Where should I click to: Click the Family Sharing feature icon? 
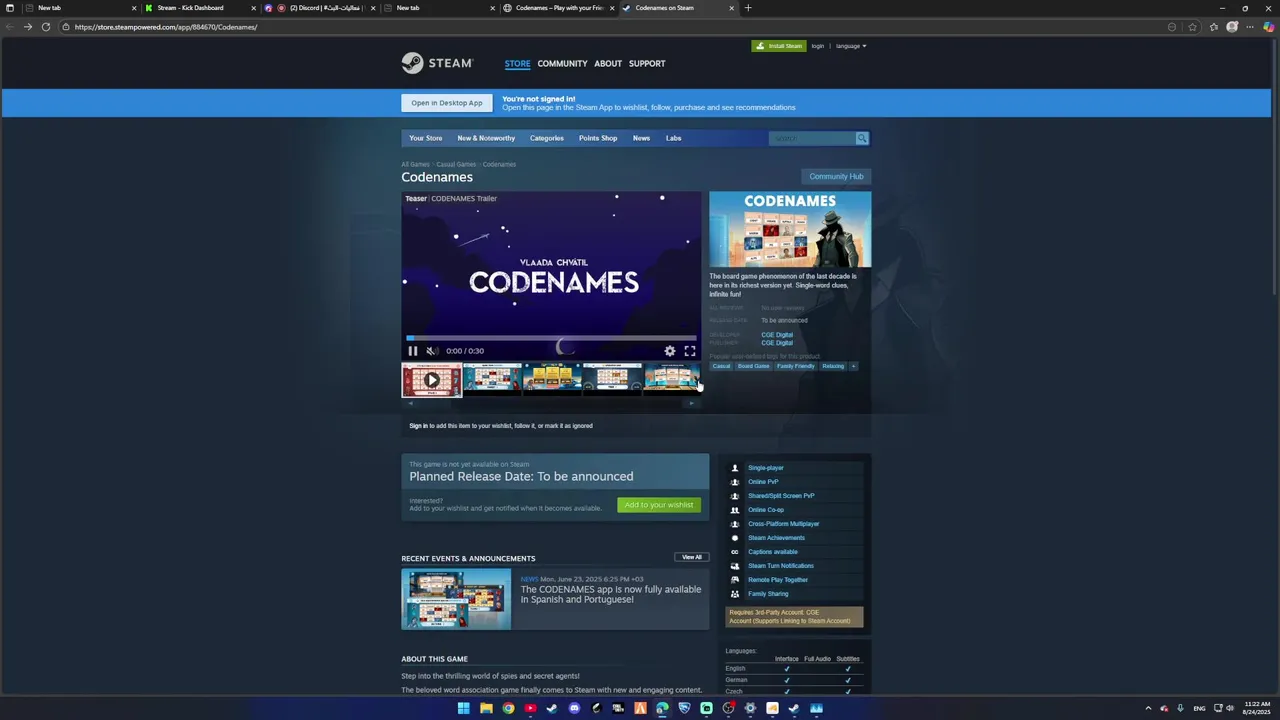point(735,594)
